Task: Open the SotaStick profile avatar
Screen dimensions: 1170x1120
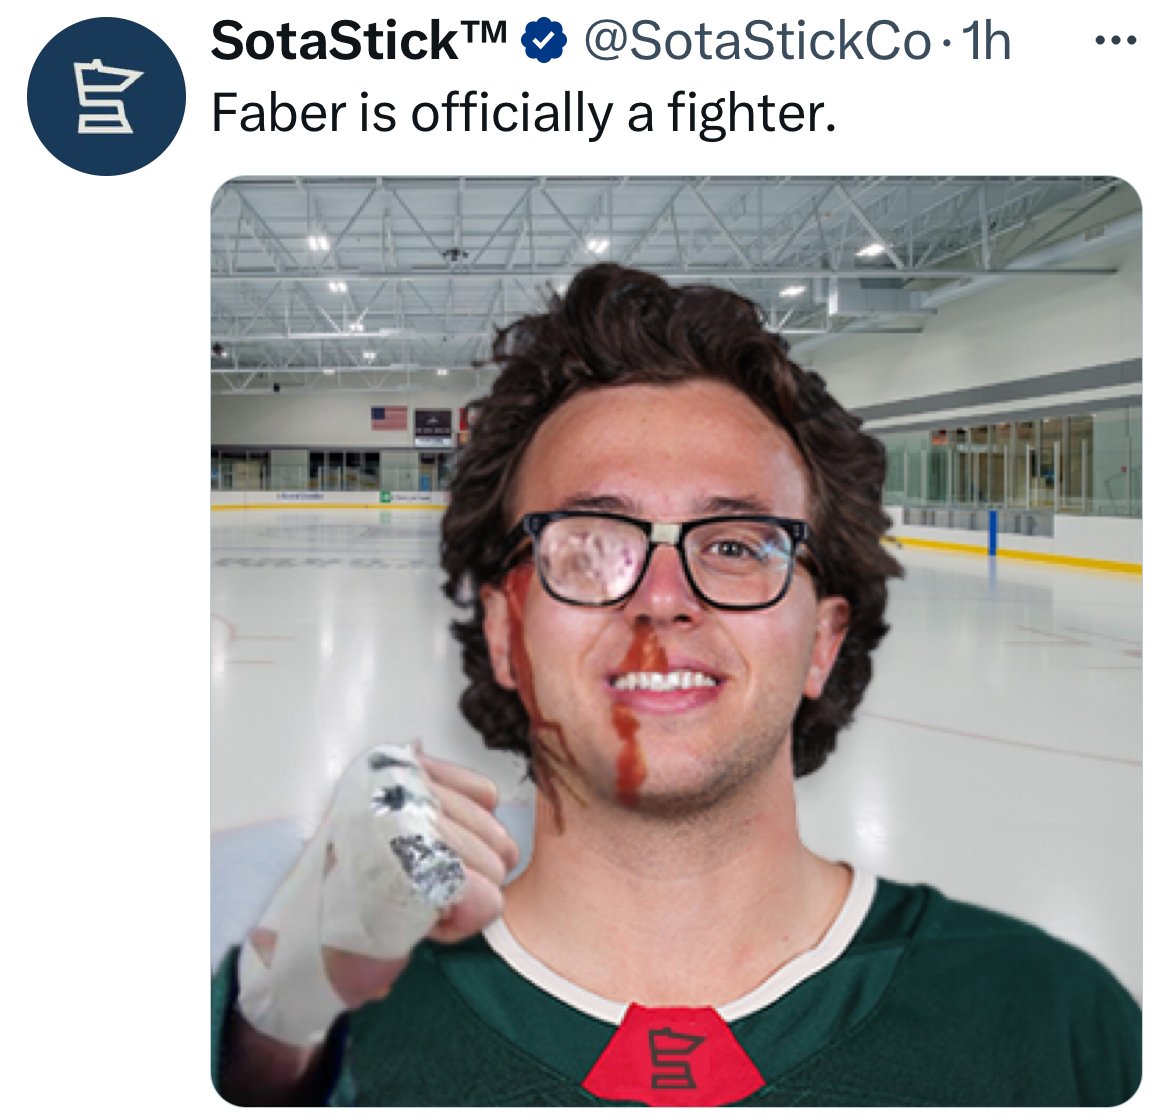Action: coord(106,96)
